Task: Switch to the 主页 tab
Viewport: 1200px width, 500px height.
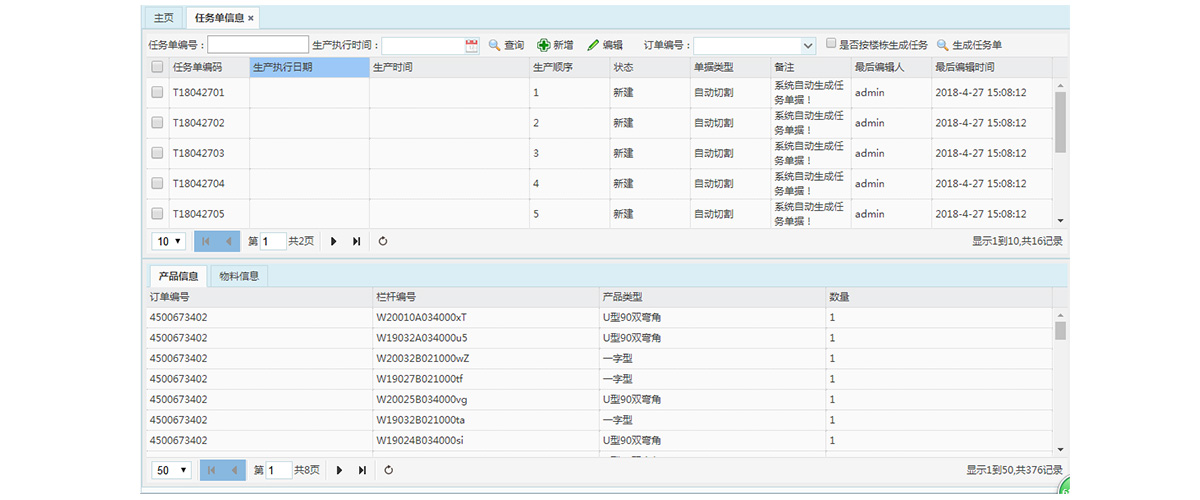Action: 162,17
